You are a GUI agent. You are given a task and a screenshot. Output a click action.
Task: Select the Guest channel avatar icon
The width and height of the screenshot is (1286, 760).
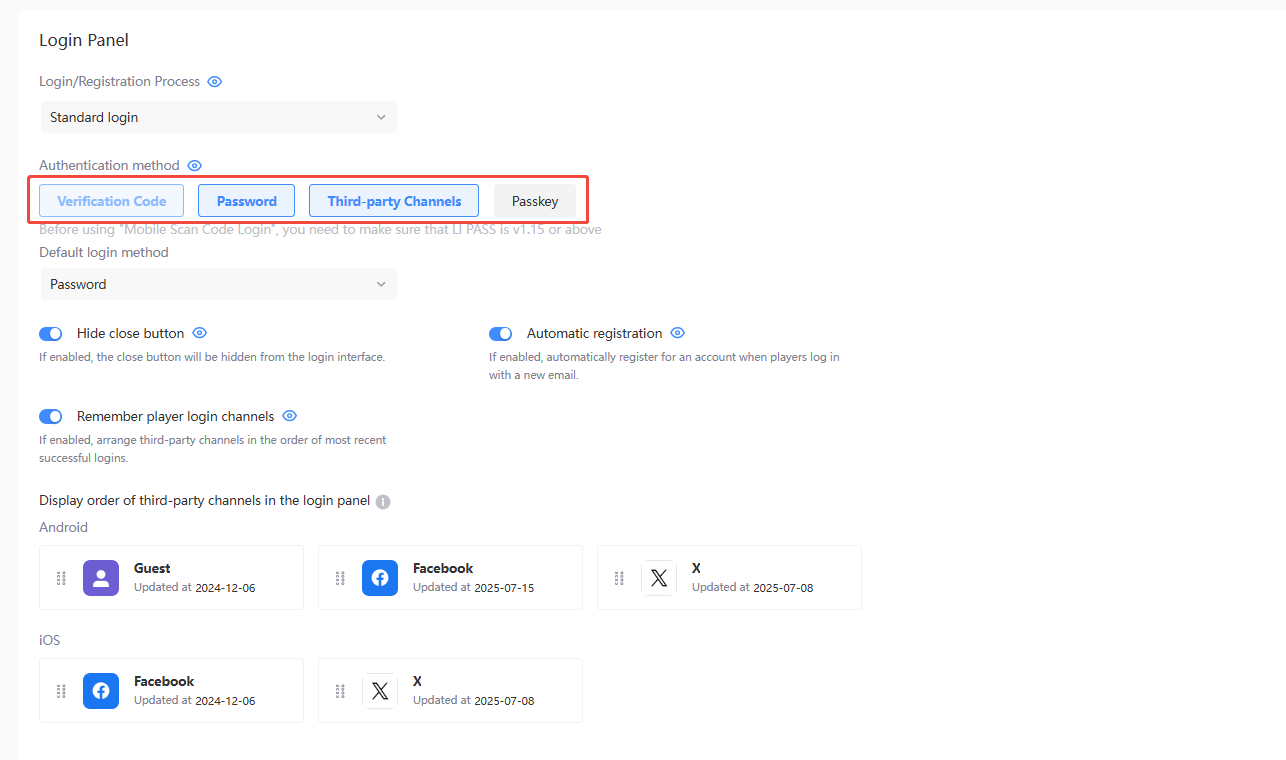(x=101, y=578)
